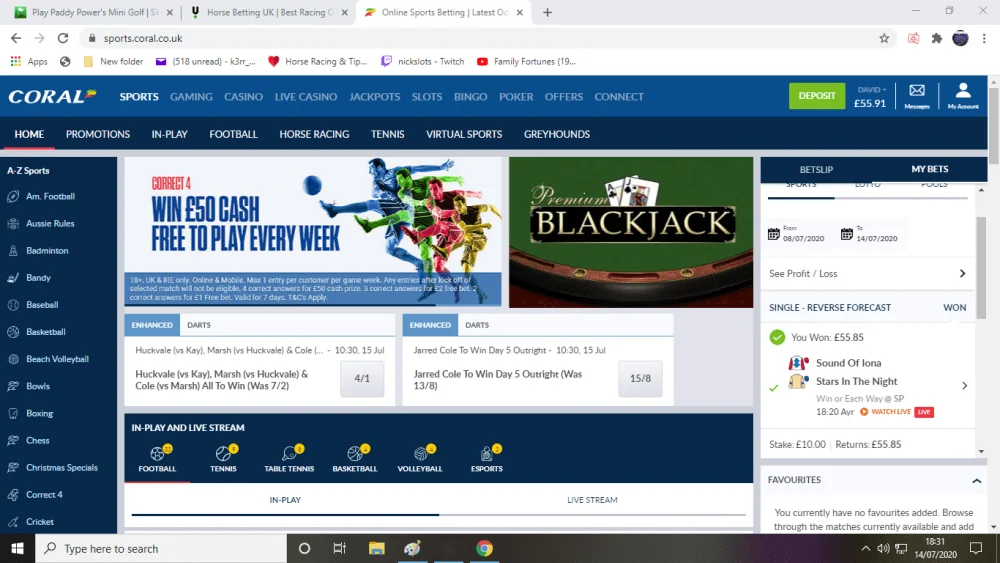Image resolution: width=1000 pixels, height=563 pixels.
Task: Reload the page
Action: click(62, 38)
